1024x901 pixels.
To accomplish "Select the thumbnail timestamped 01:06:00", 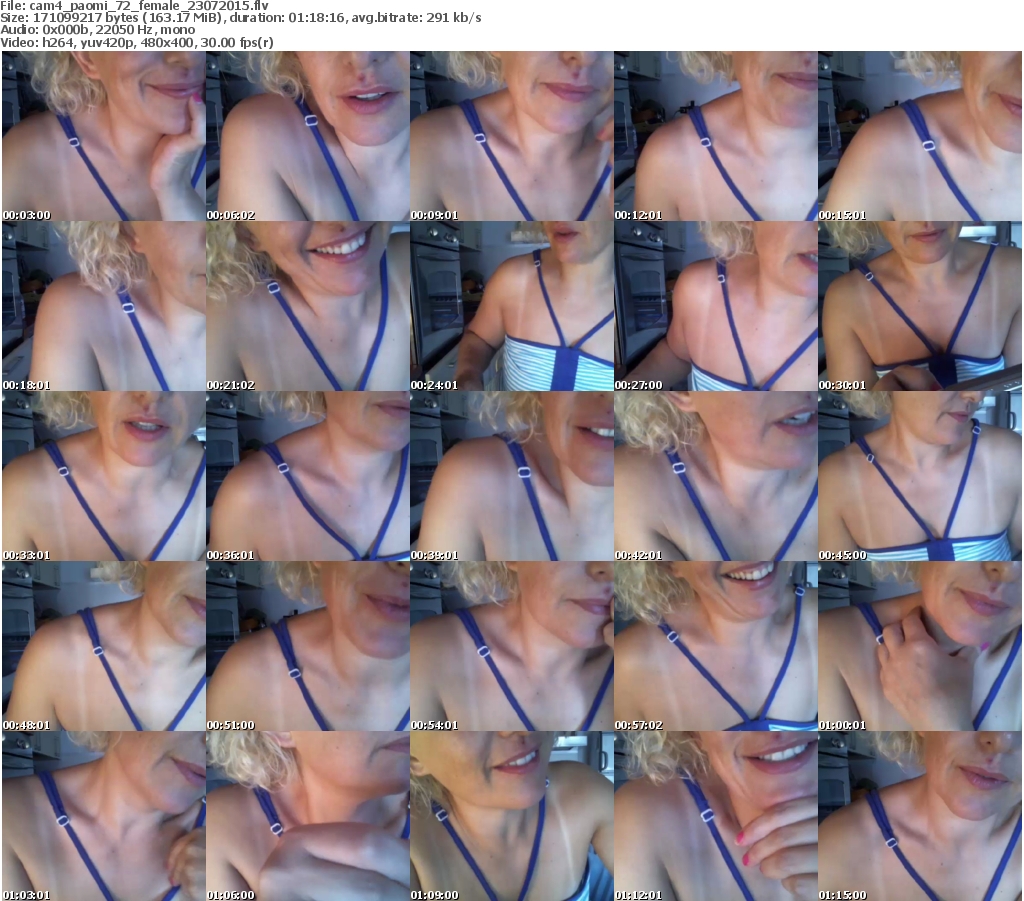I will [308, 816].
